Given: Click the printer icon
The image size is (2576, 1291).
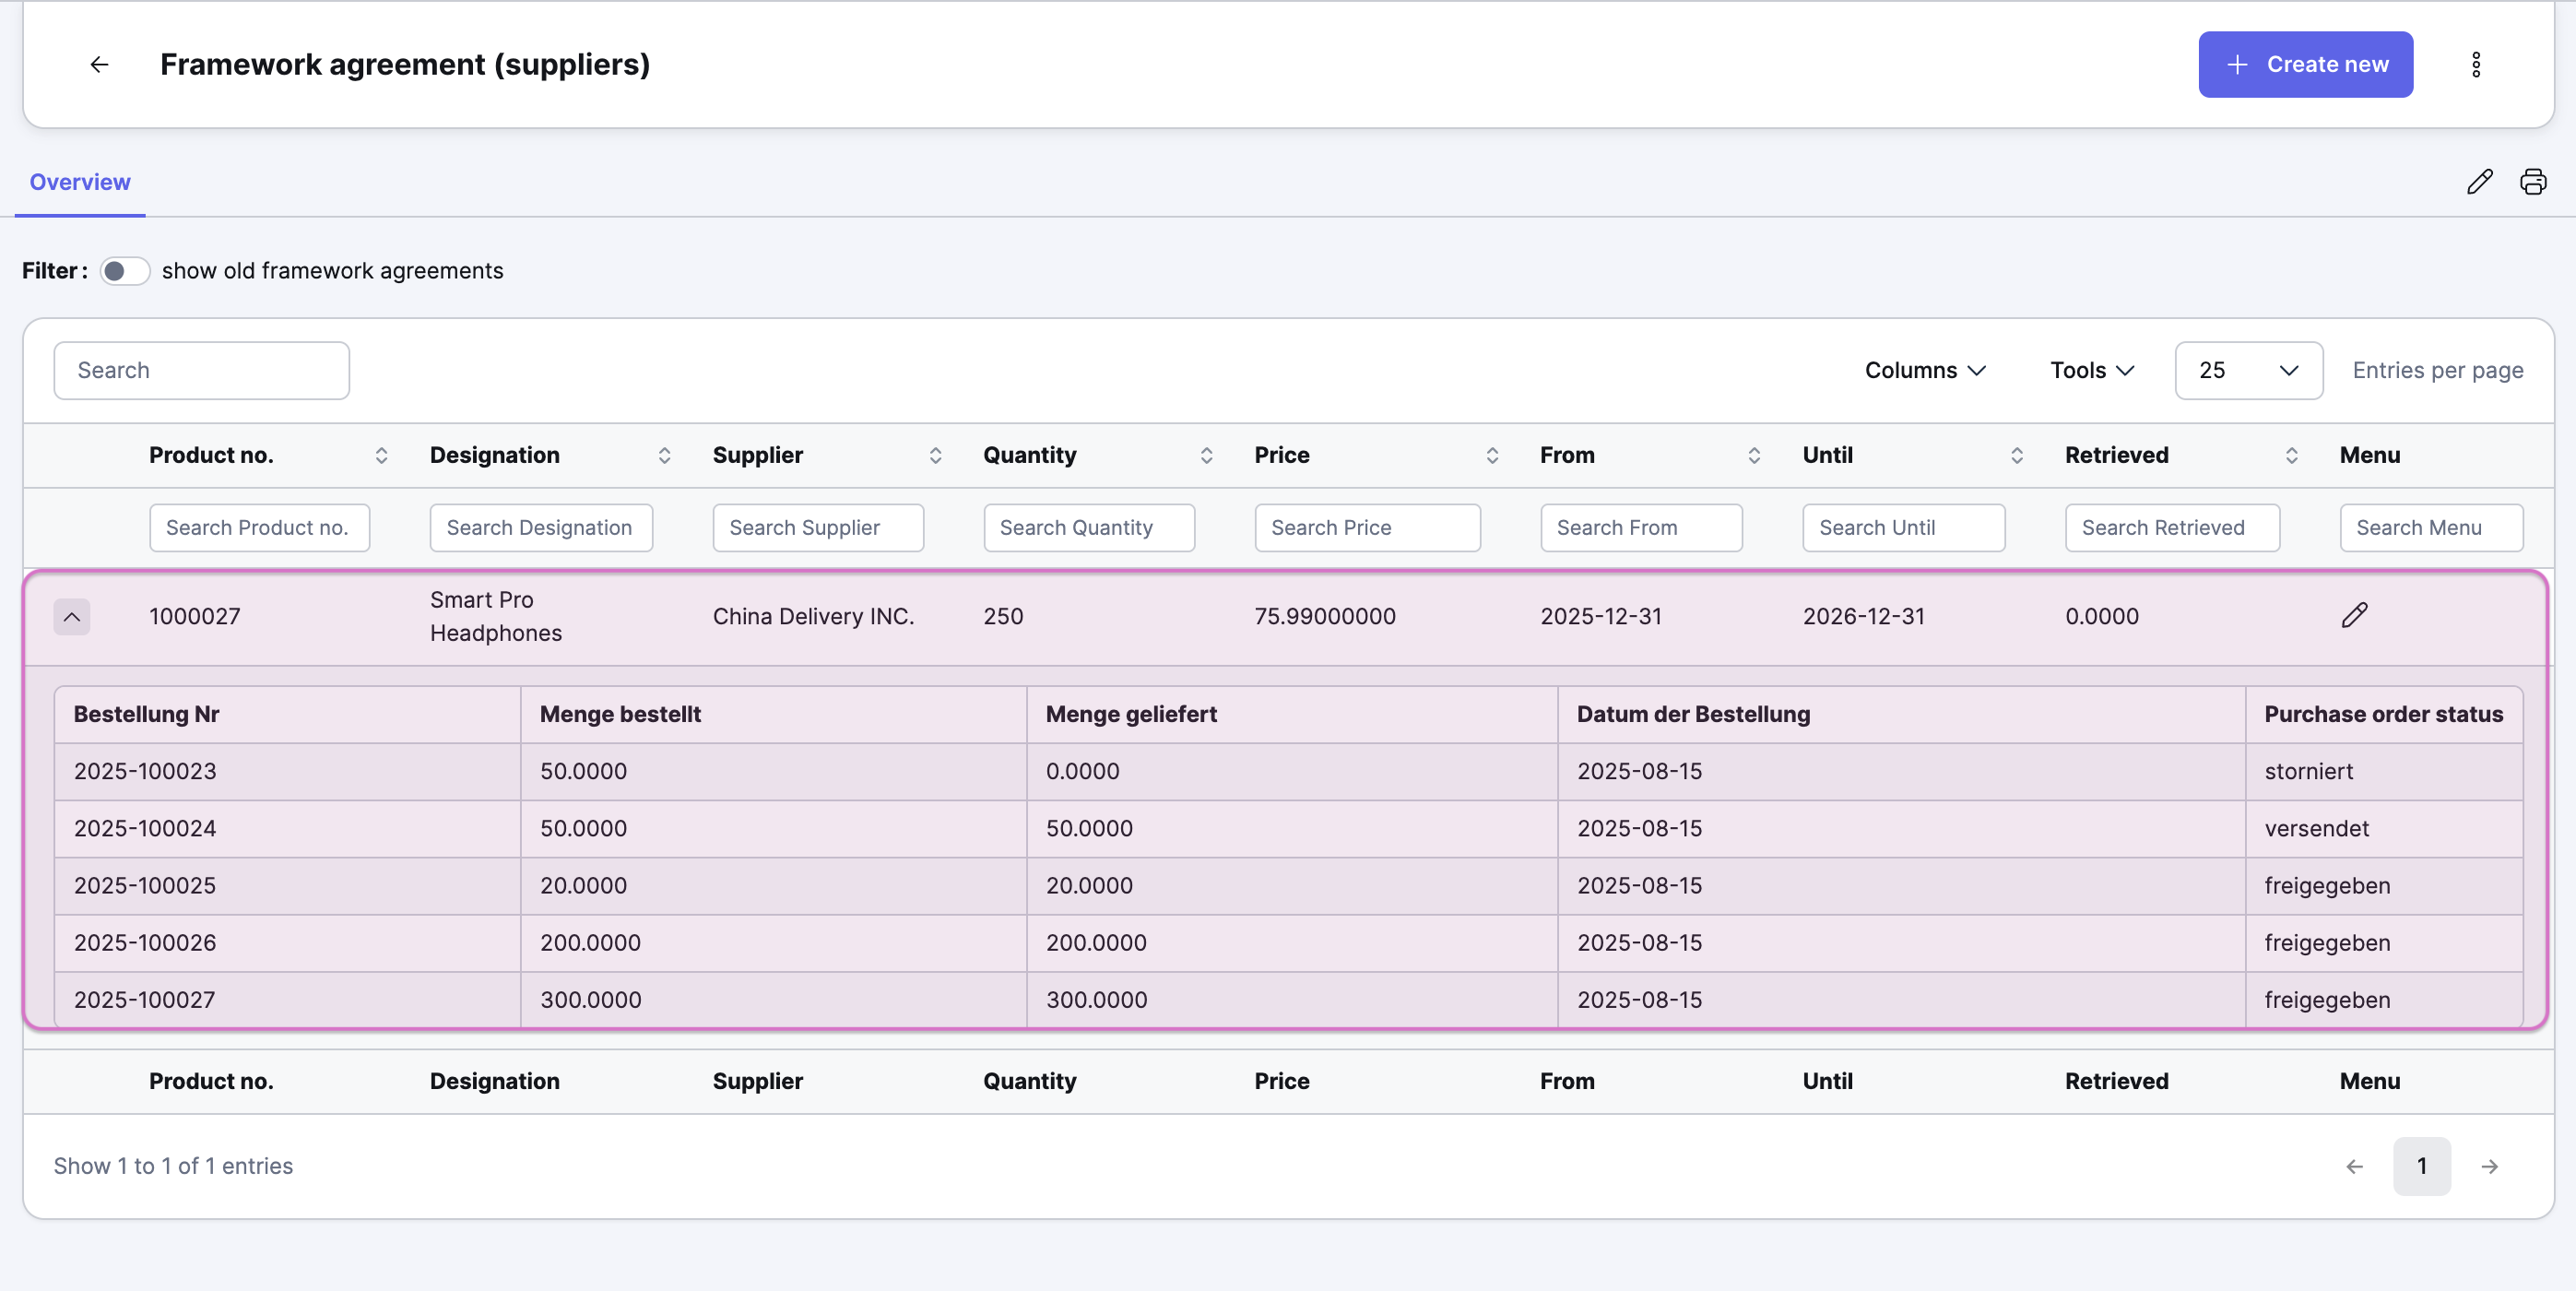Looking at the screenshot, I should tap(2533, 182).
